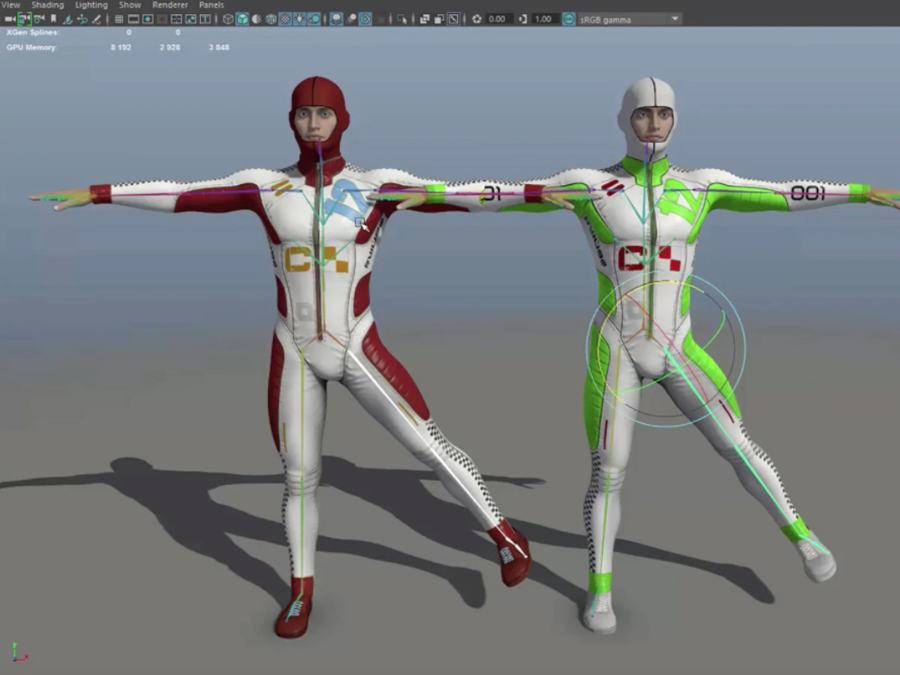Activate the image plane icon
This screenshot has height=675, width=900.
point(66,19)
